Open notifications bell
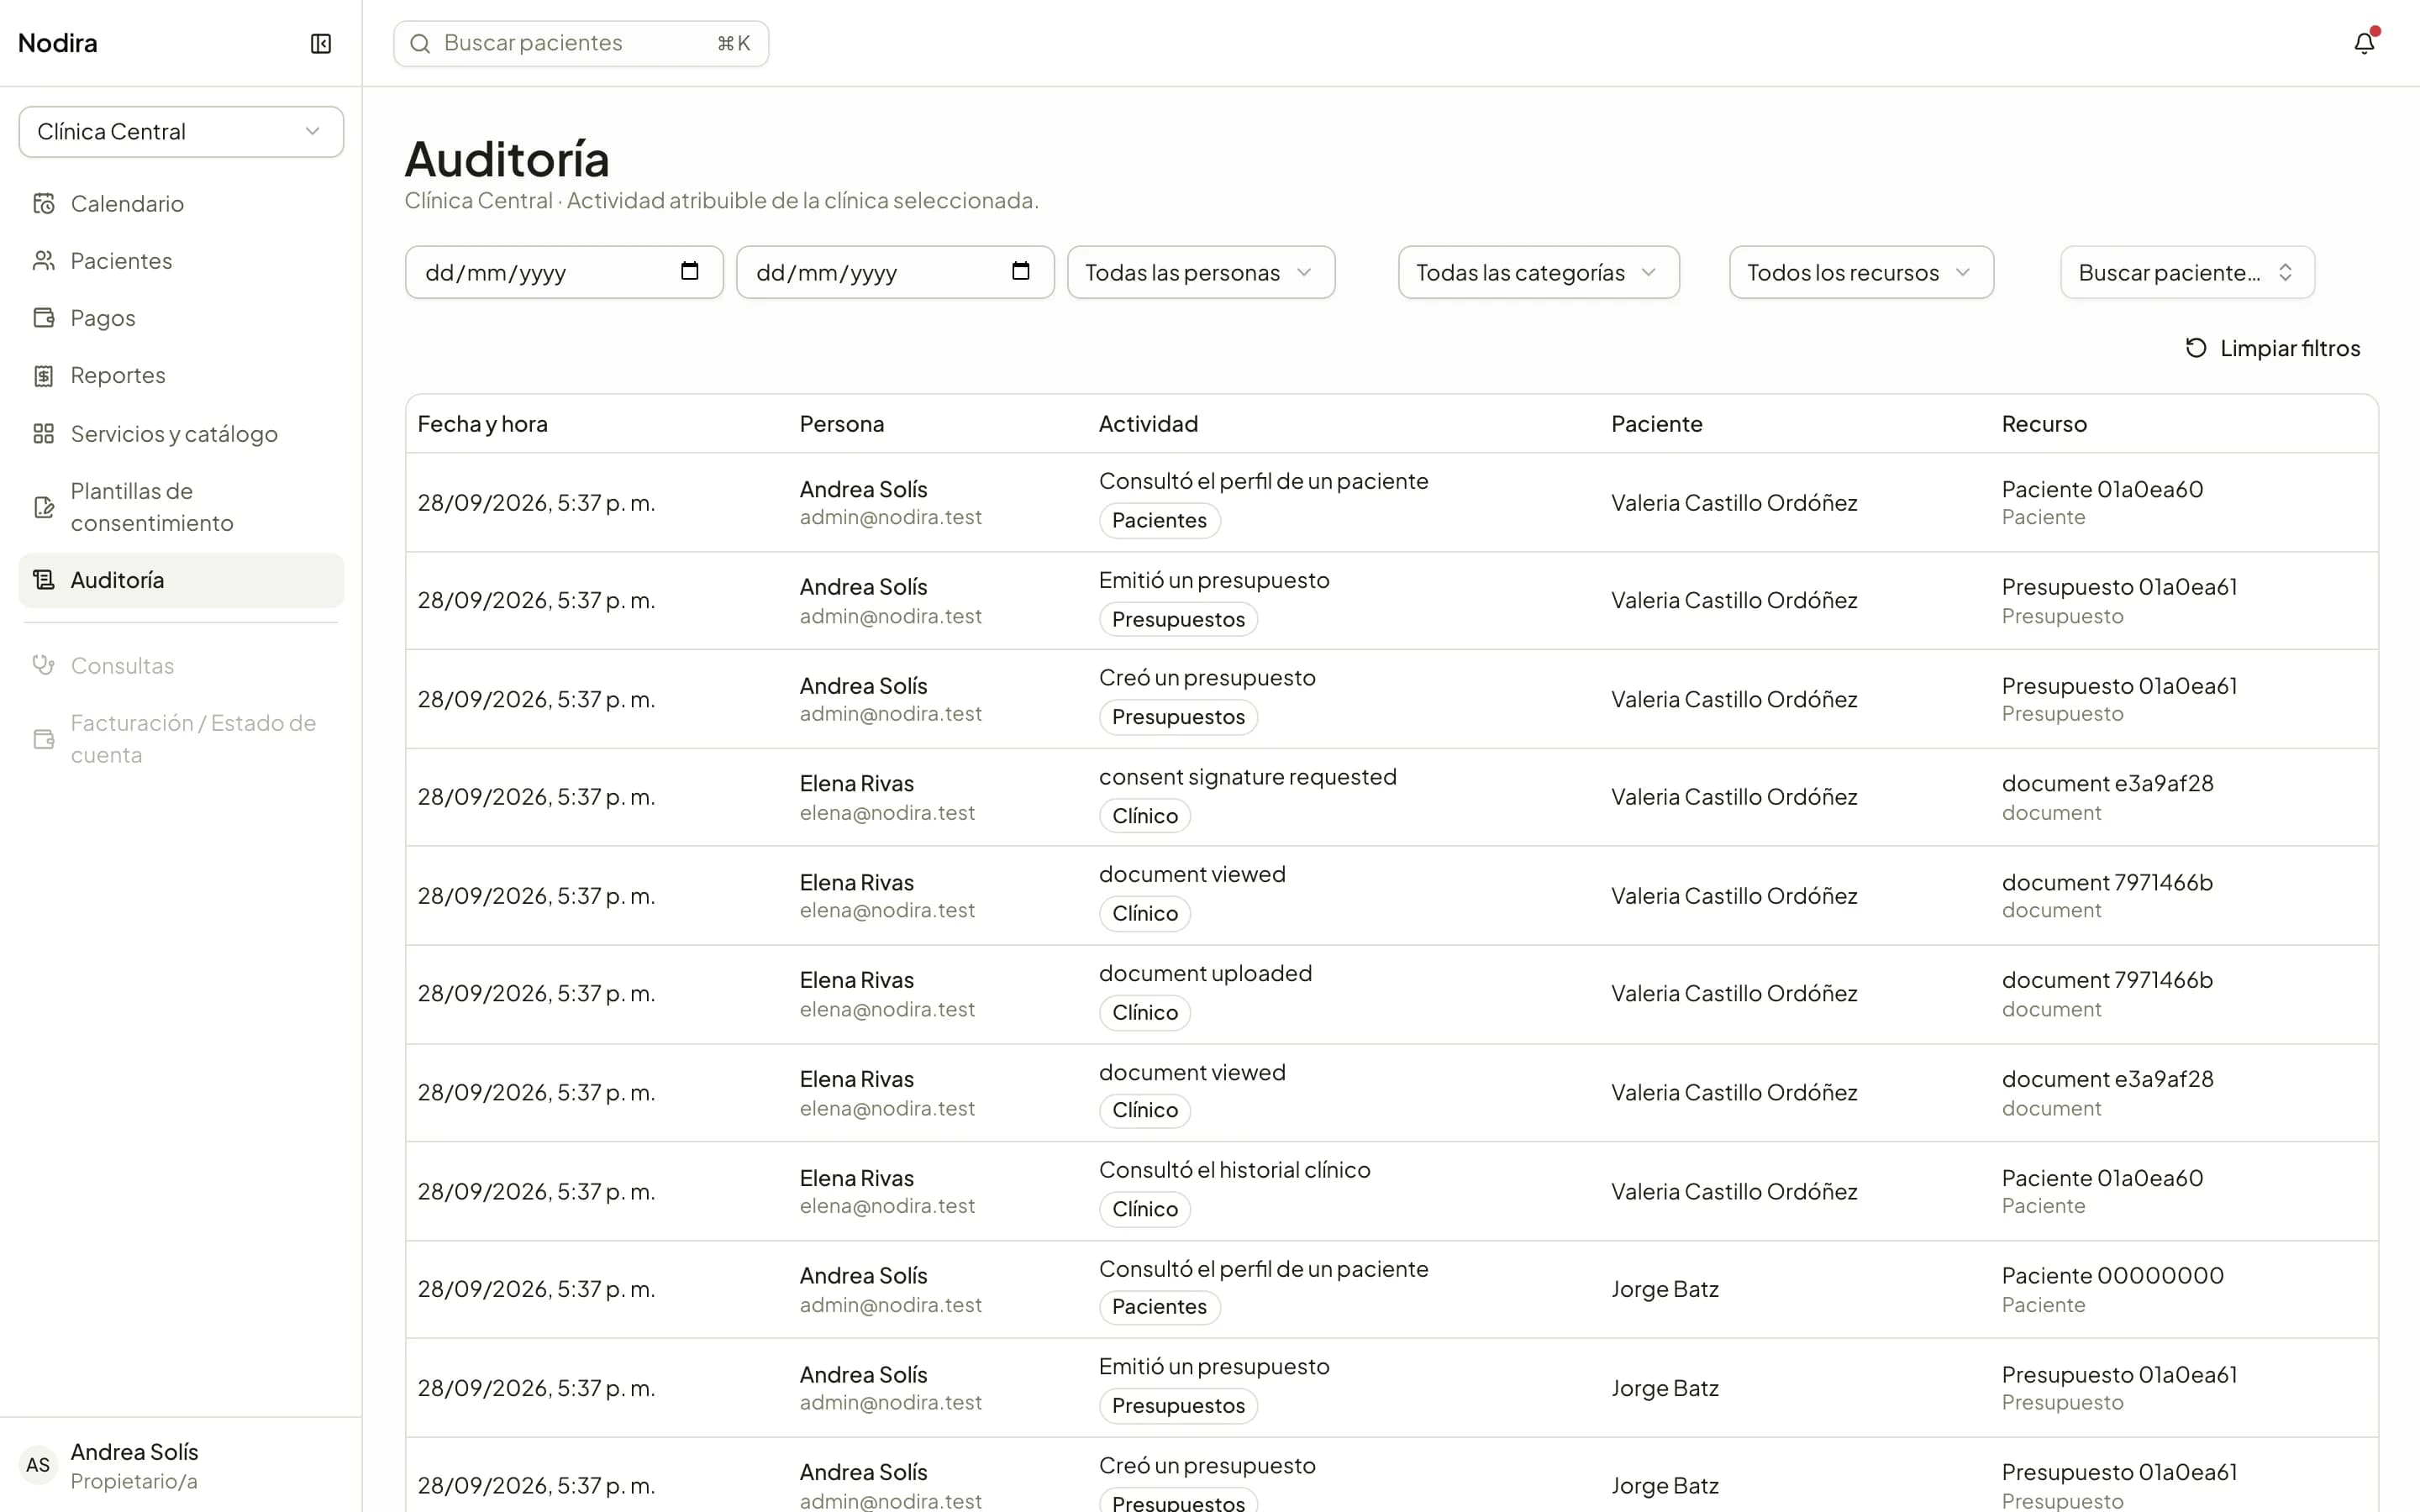The image size is (2420, 1512). click(x=2364, y=43)
